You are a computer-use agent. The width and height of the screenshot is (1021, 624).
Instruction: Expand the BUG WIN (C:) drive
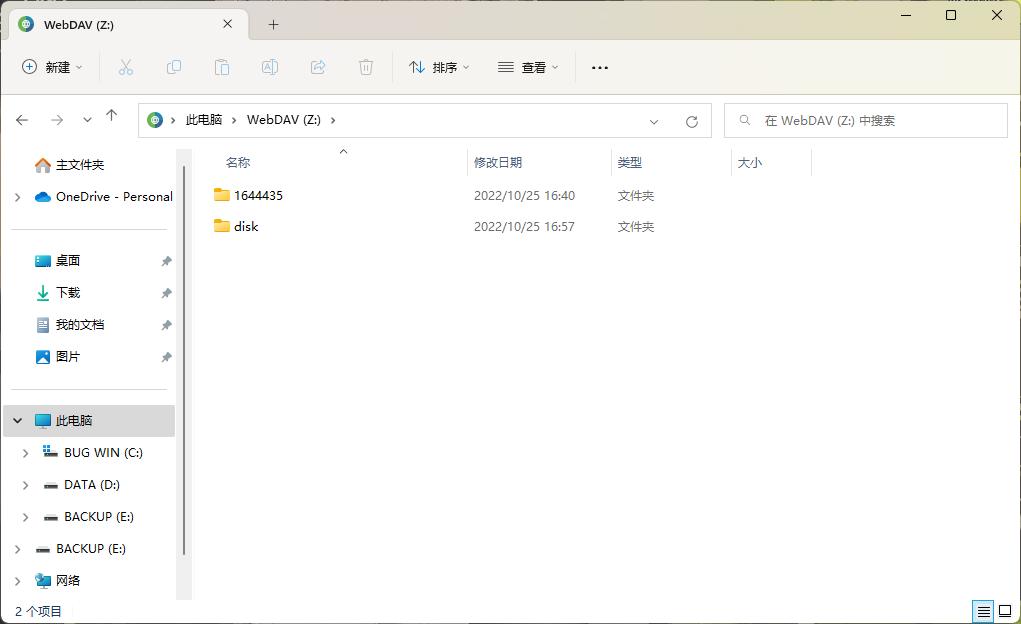tap(26, 452)
